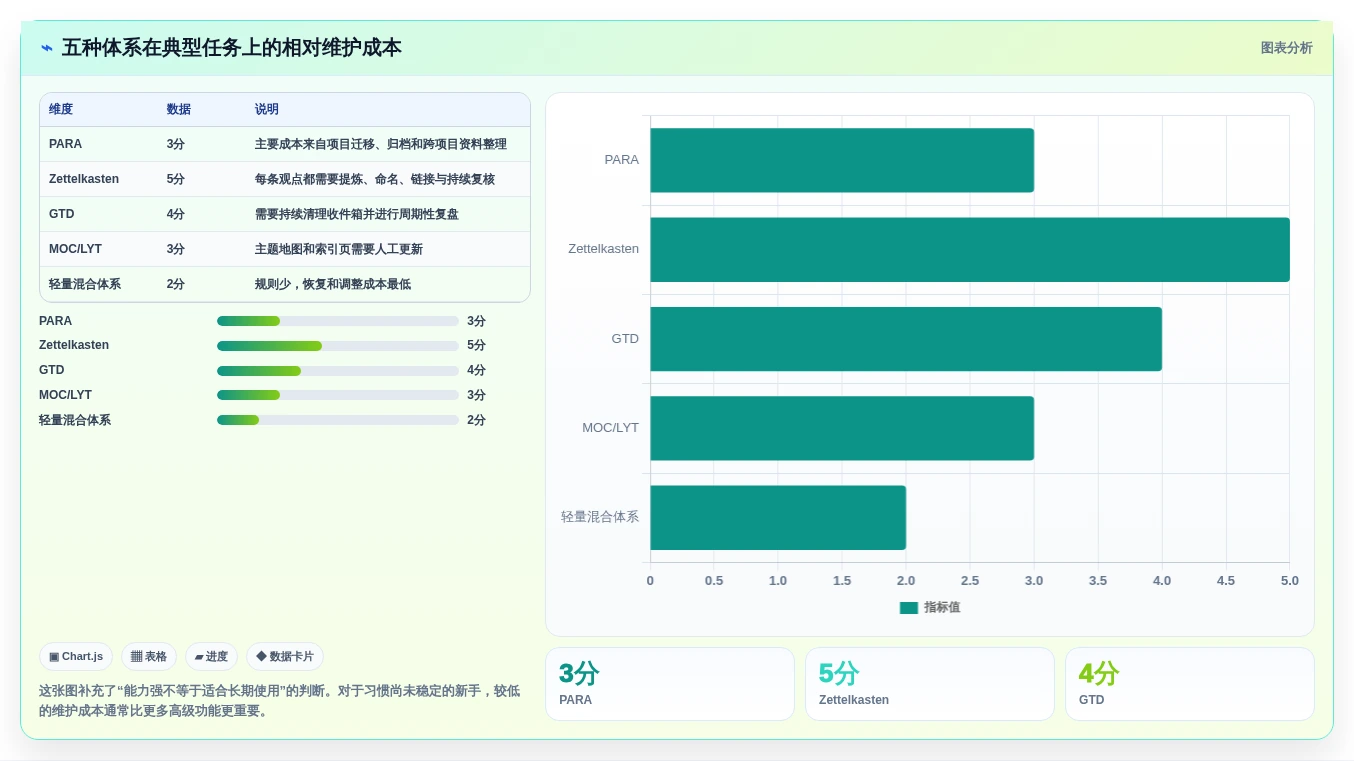Viewport: 1354px width, 761px height.
Task: Select GTD cell in table
Action: pos(62,214)
